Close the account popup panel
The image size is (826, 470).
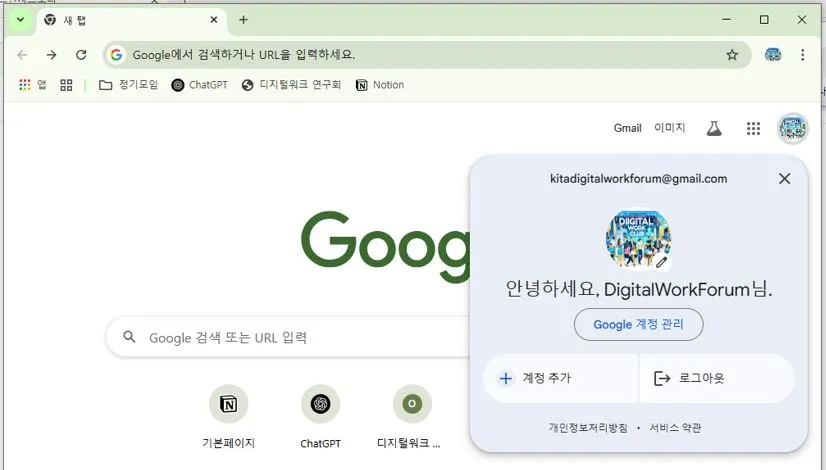784,179
